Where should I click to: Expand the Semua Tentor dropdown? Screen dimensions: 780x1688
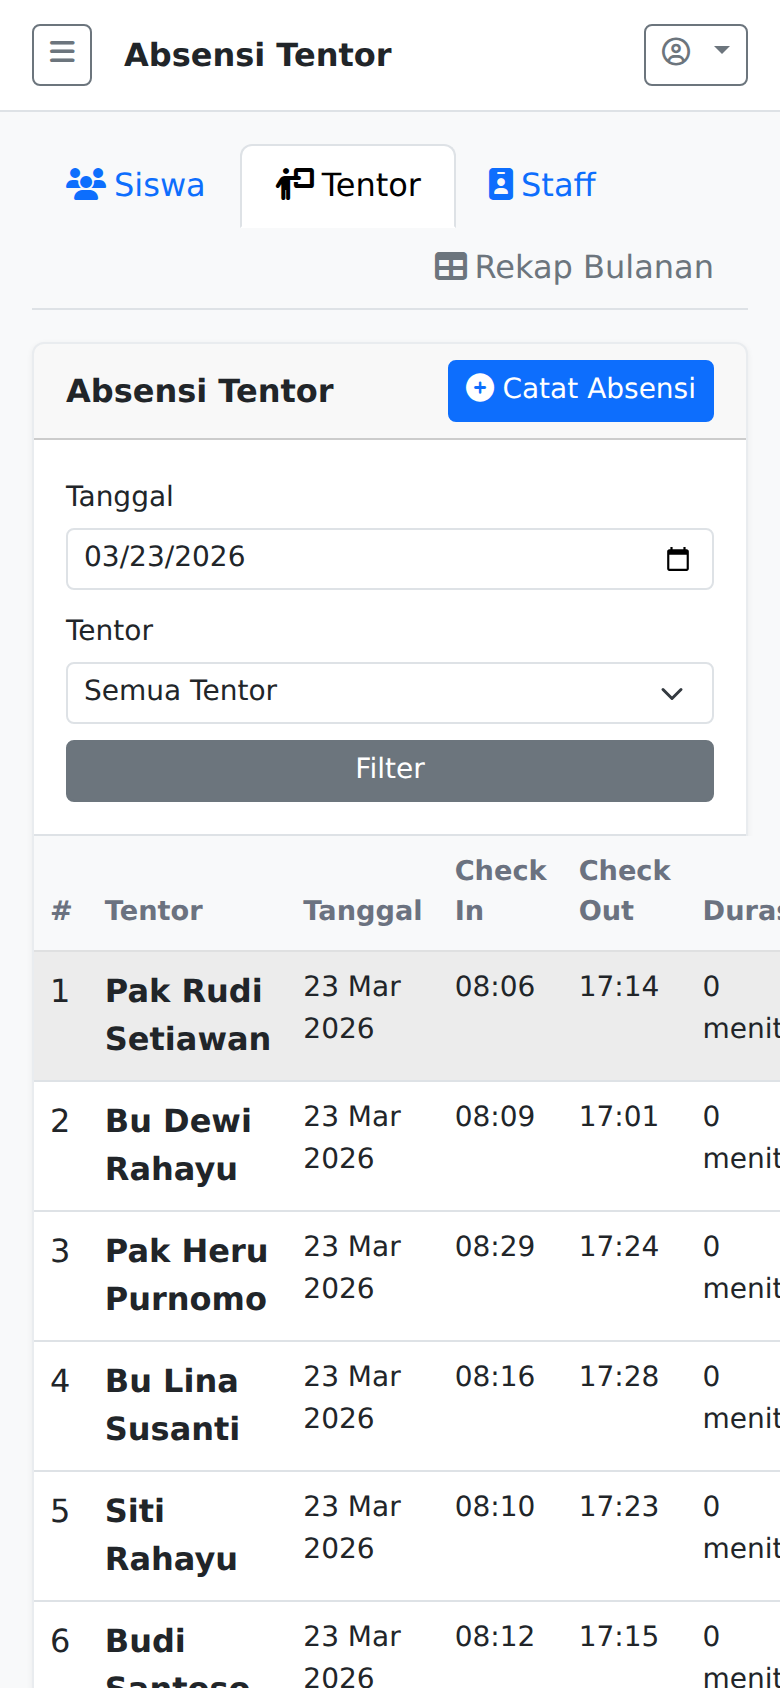(389, 692)
